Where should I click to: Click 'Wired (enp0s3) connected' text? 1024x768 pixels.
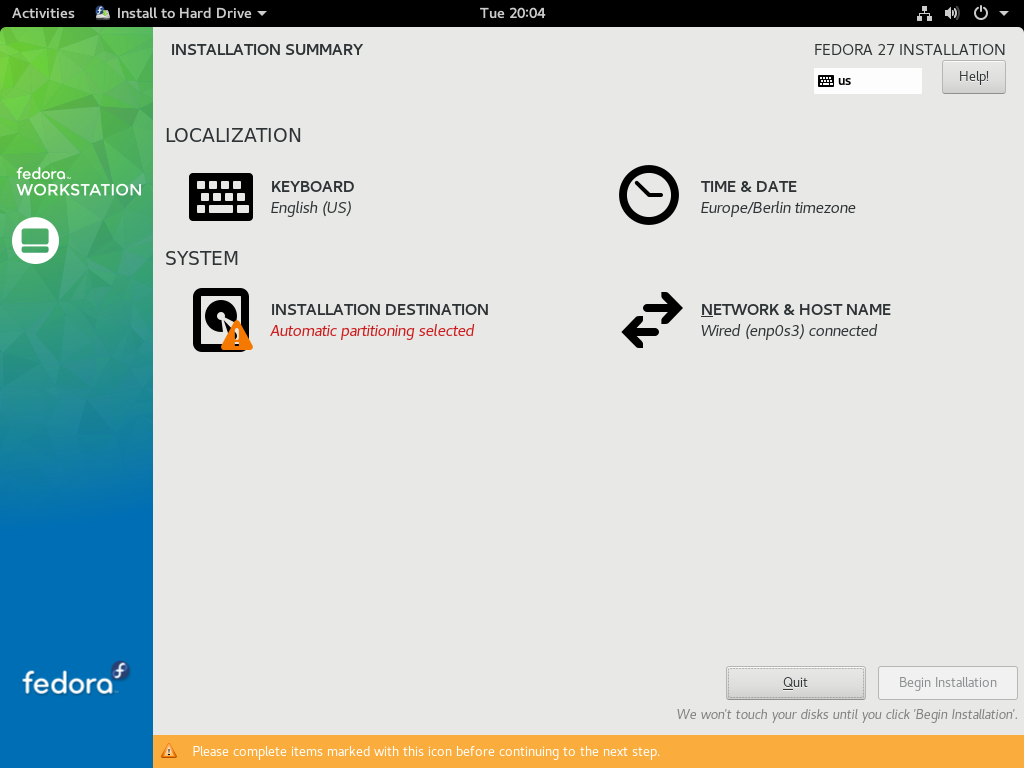coord(788,331)
